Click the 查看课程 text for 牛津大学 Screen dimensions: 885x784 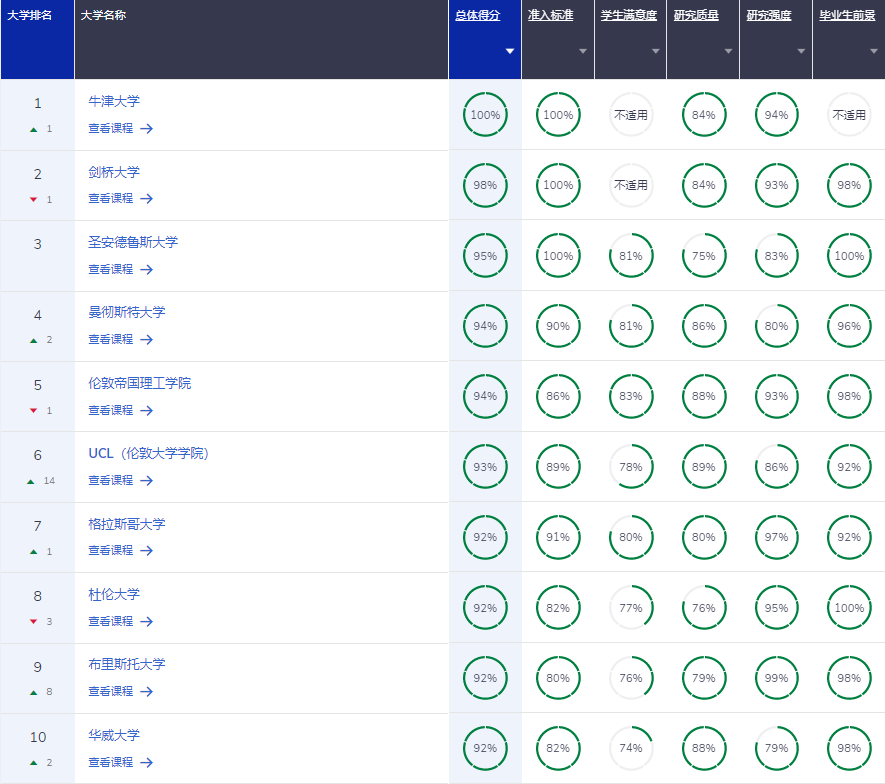coord(111,129)
